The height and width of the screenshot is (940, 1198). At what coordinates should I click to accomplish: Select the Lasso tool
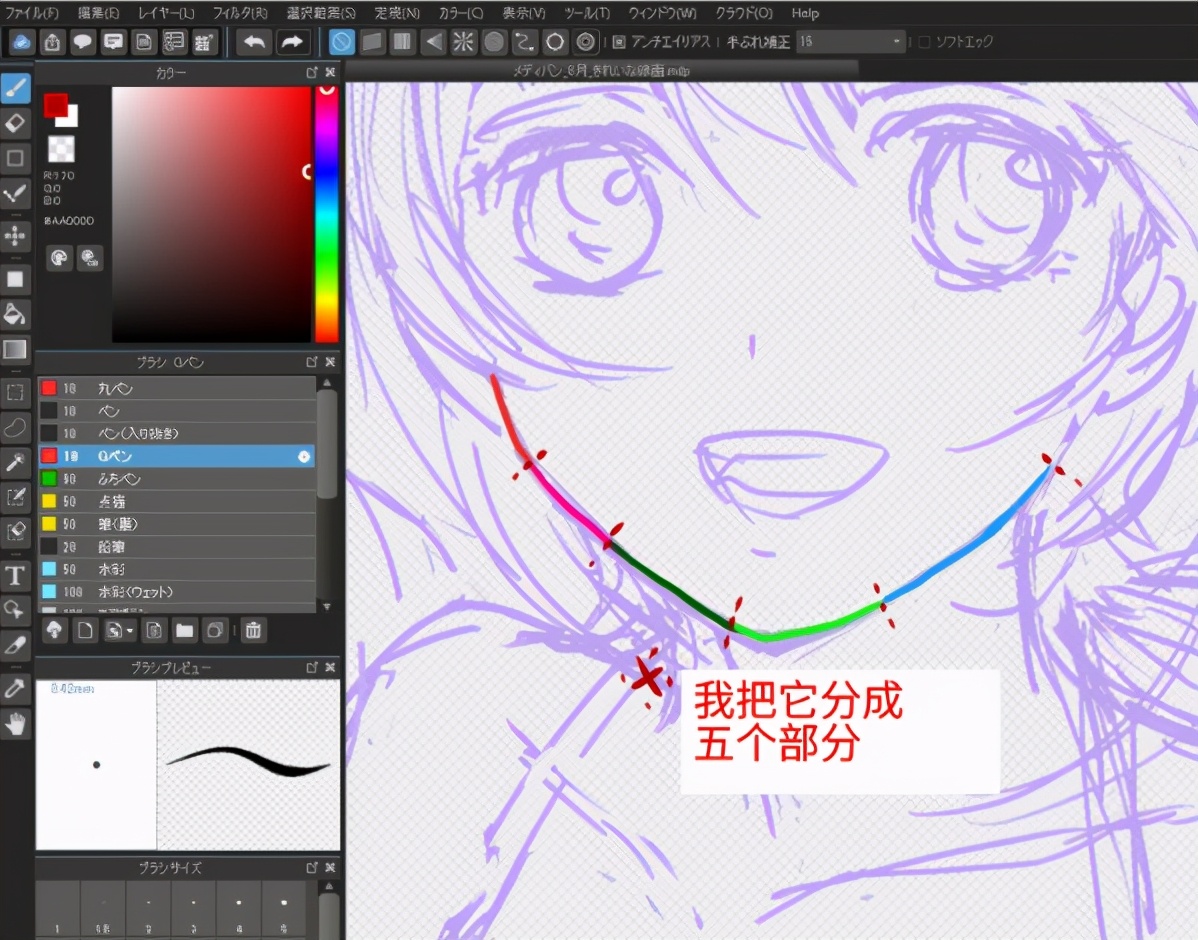coord(15,427)
